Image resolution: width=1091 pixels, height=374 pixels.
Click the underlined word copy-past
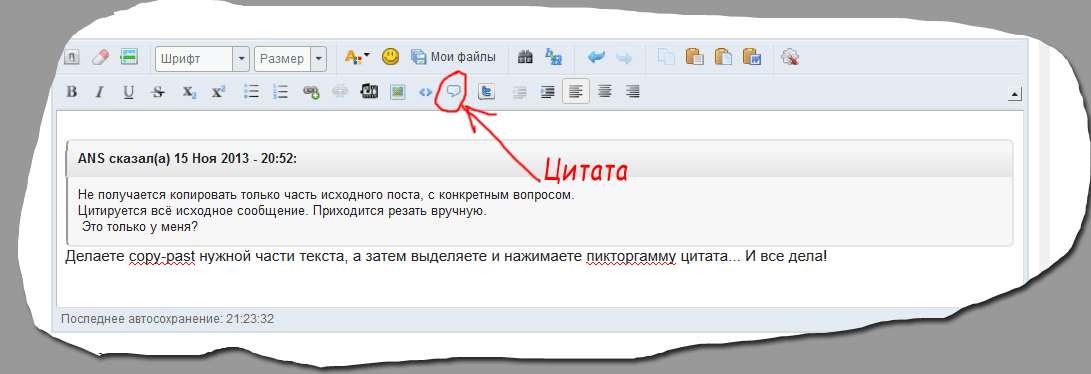[162, 257]
